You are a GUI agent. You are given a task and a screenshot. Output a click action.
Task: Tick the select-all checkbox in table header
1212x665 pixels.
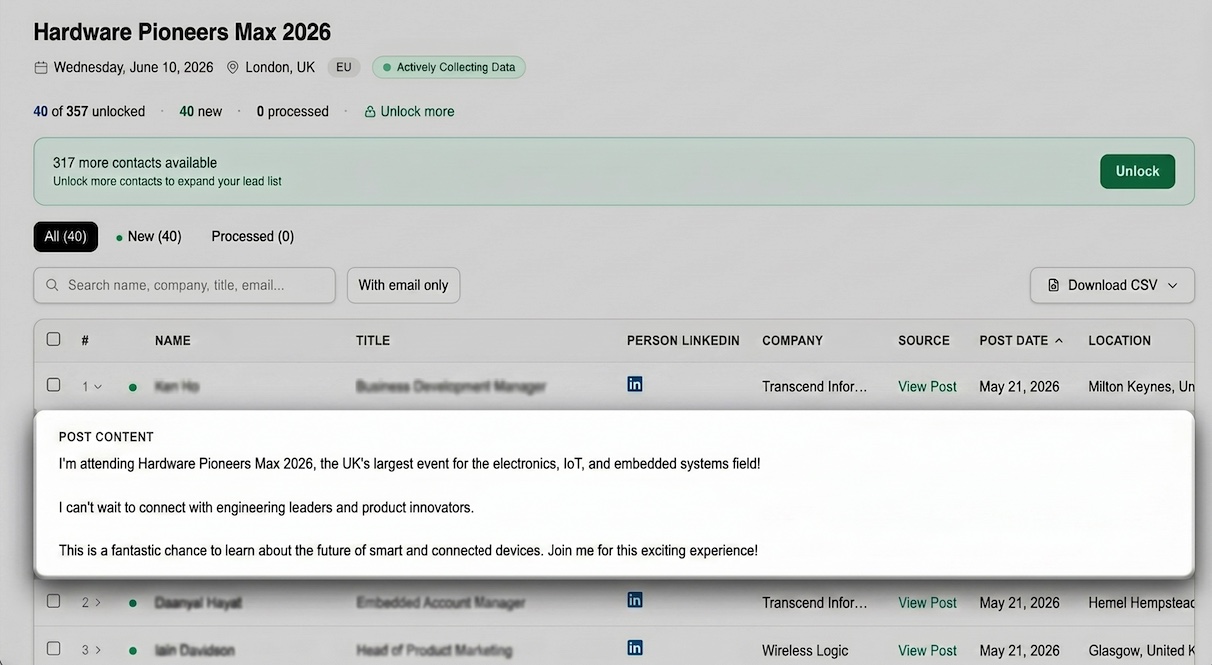coord(54,339)
